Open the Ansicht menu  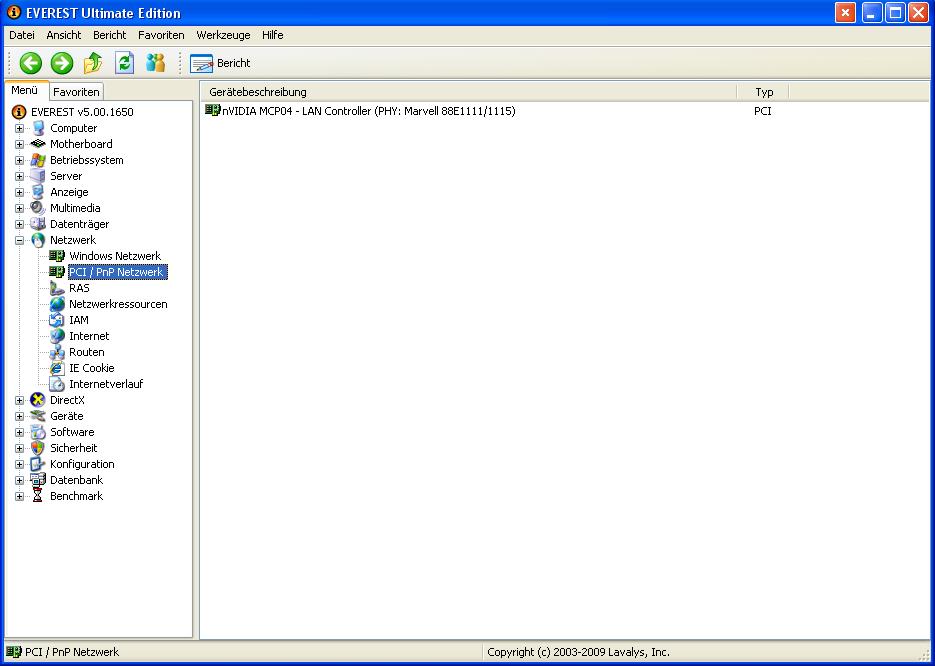tap(64, 35)
